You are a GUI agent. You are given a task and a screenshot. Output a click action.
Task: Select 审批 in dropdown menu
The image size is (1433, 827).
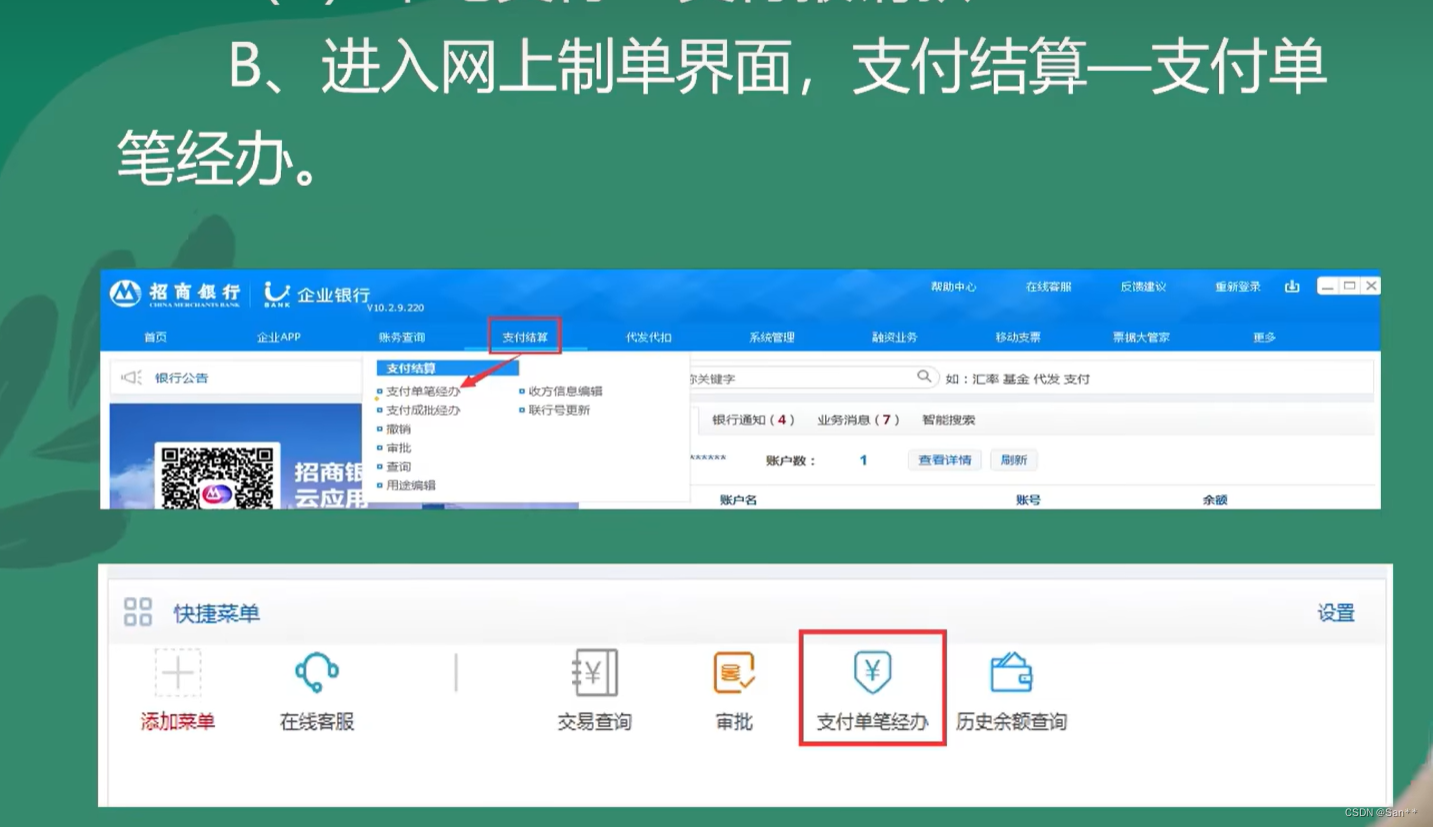point(398,448)
